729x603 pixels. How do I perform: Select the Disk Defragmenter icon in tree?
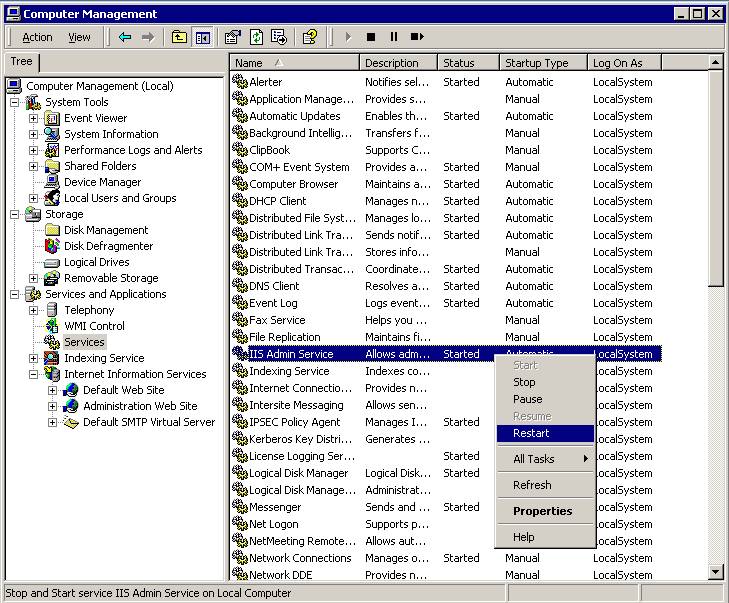52,246
